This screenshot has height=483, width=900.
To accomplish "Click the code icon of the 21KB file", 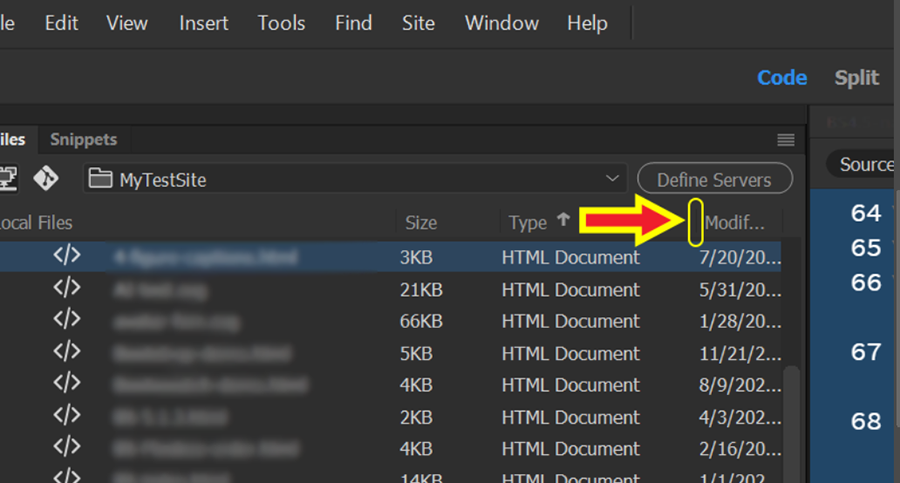I will (x=67, y=289).
